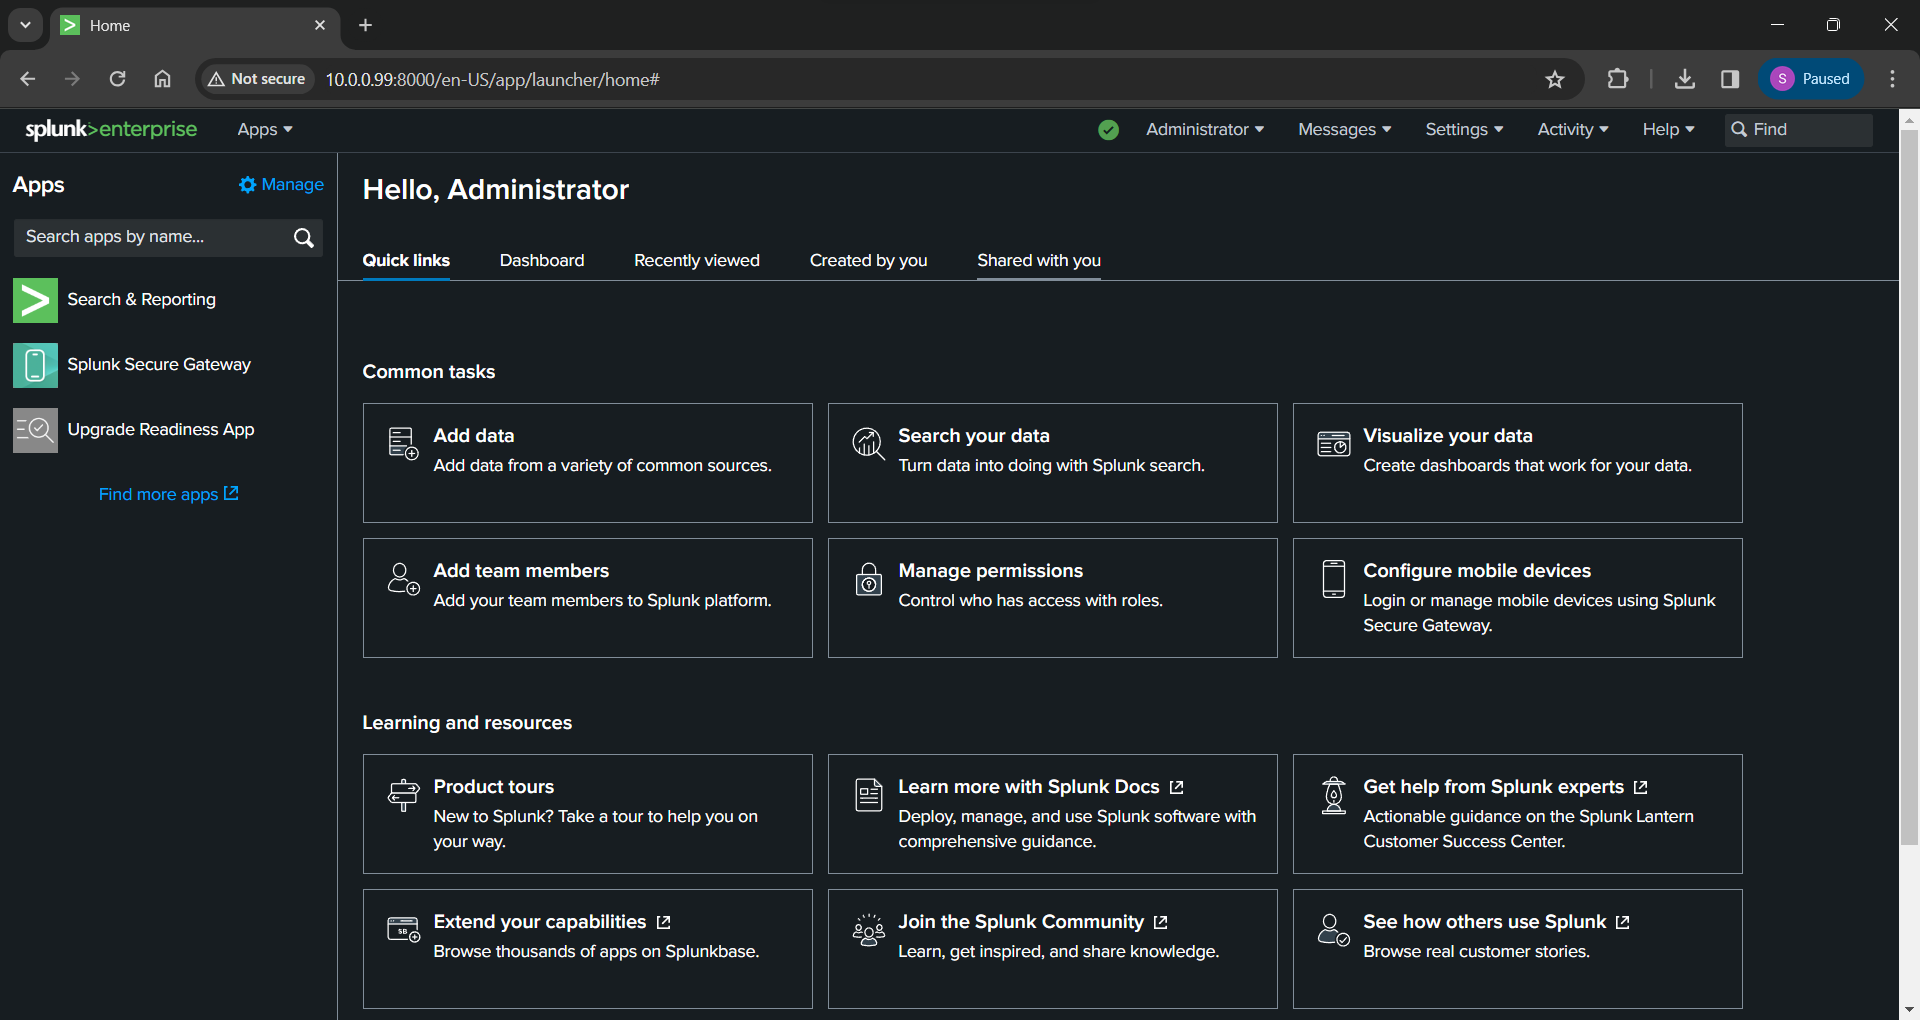The width and height of the screenshot is (1920, 1020).
Task: Open the browser three-dot menu
Action: click(x=1892, y=79)
